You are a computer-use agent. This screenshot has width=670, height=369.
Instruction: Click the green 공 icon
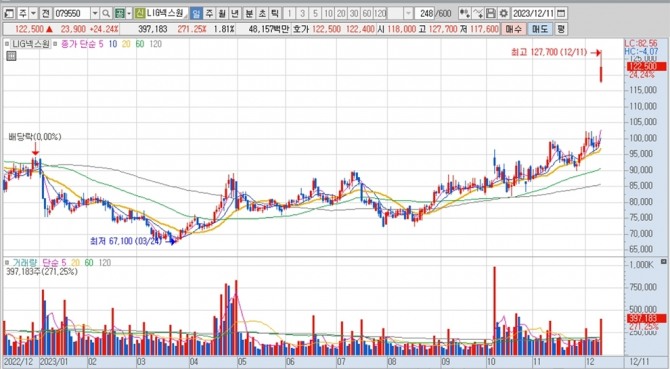120,14
